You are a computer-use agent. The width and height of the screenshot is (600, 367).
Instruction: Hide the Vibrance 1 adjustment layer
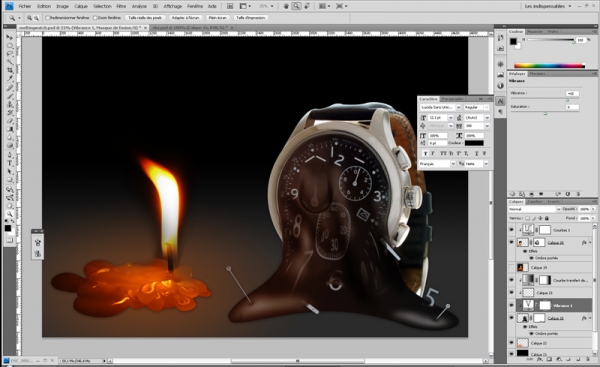pos(512,305)
